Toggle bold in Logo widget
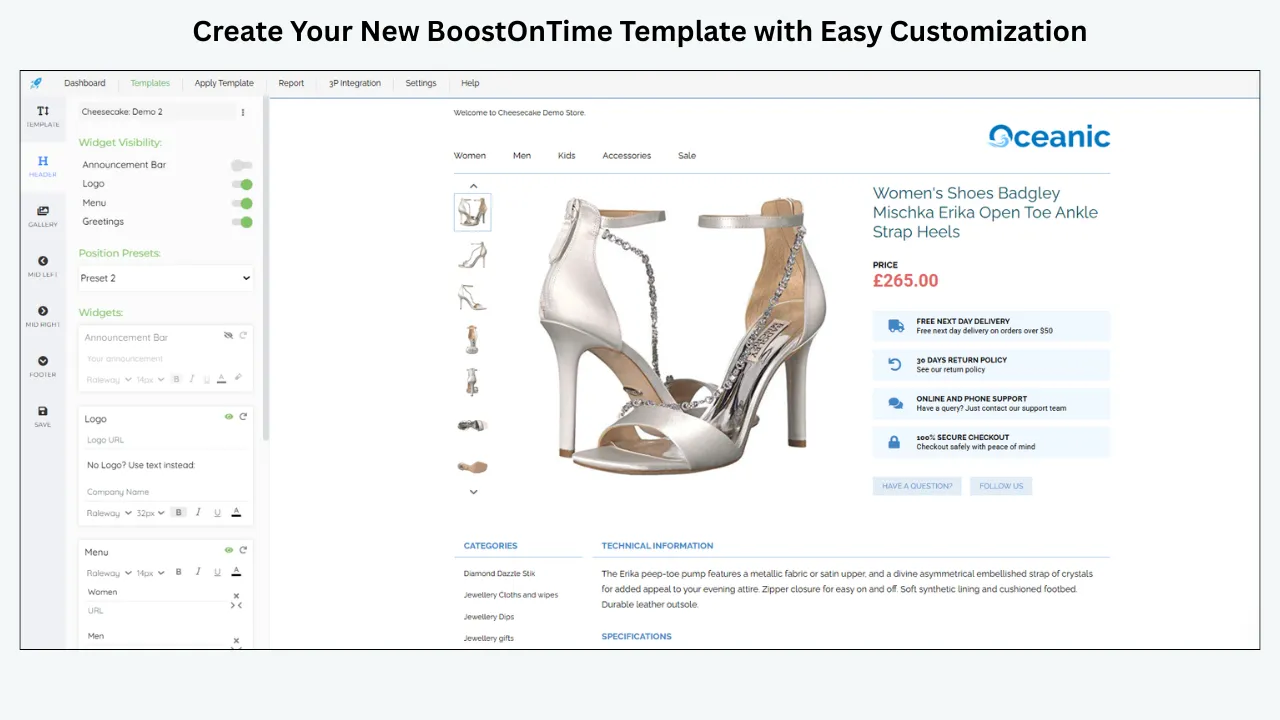 tap(179, 513)
